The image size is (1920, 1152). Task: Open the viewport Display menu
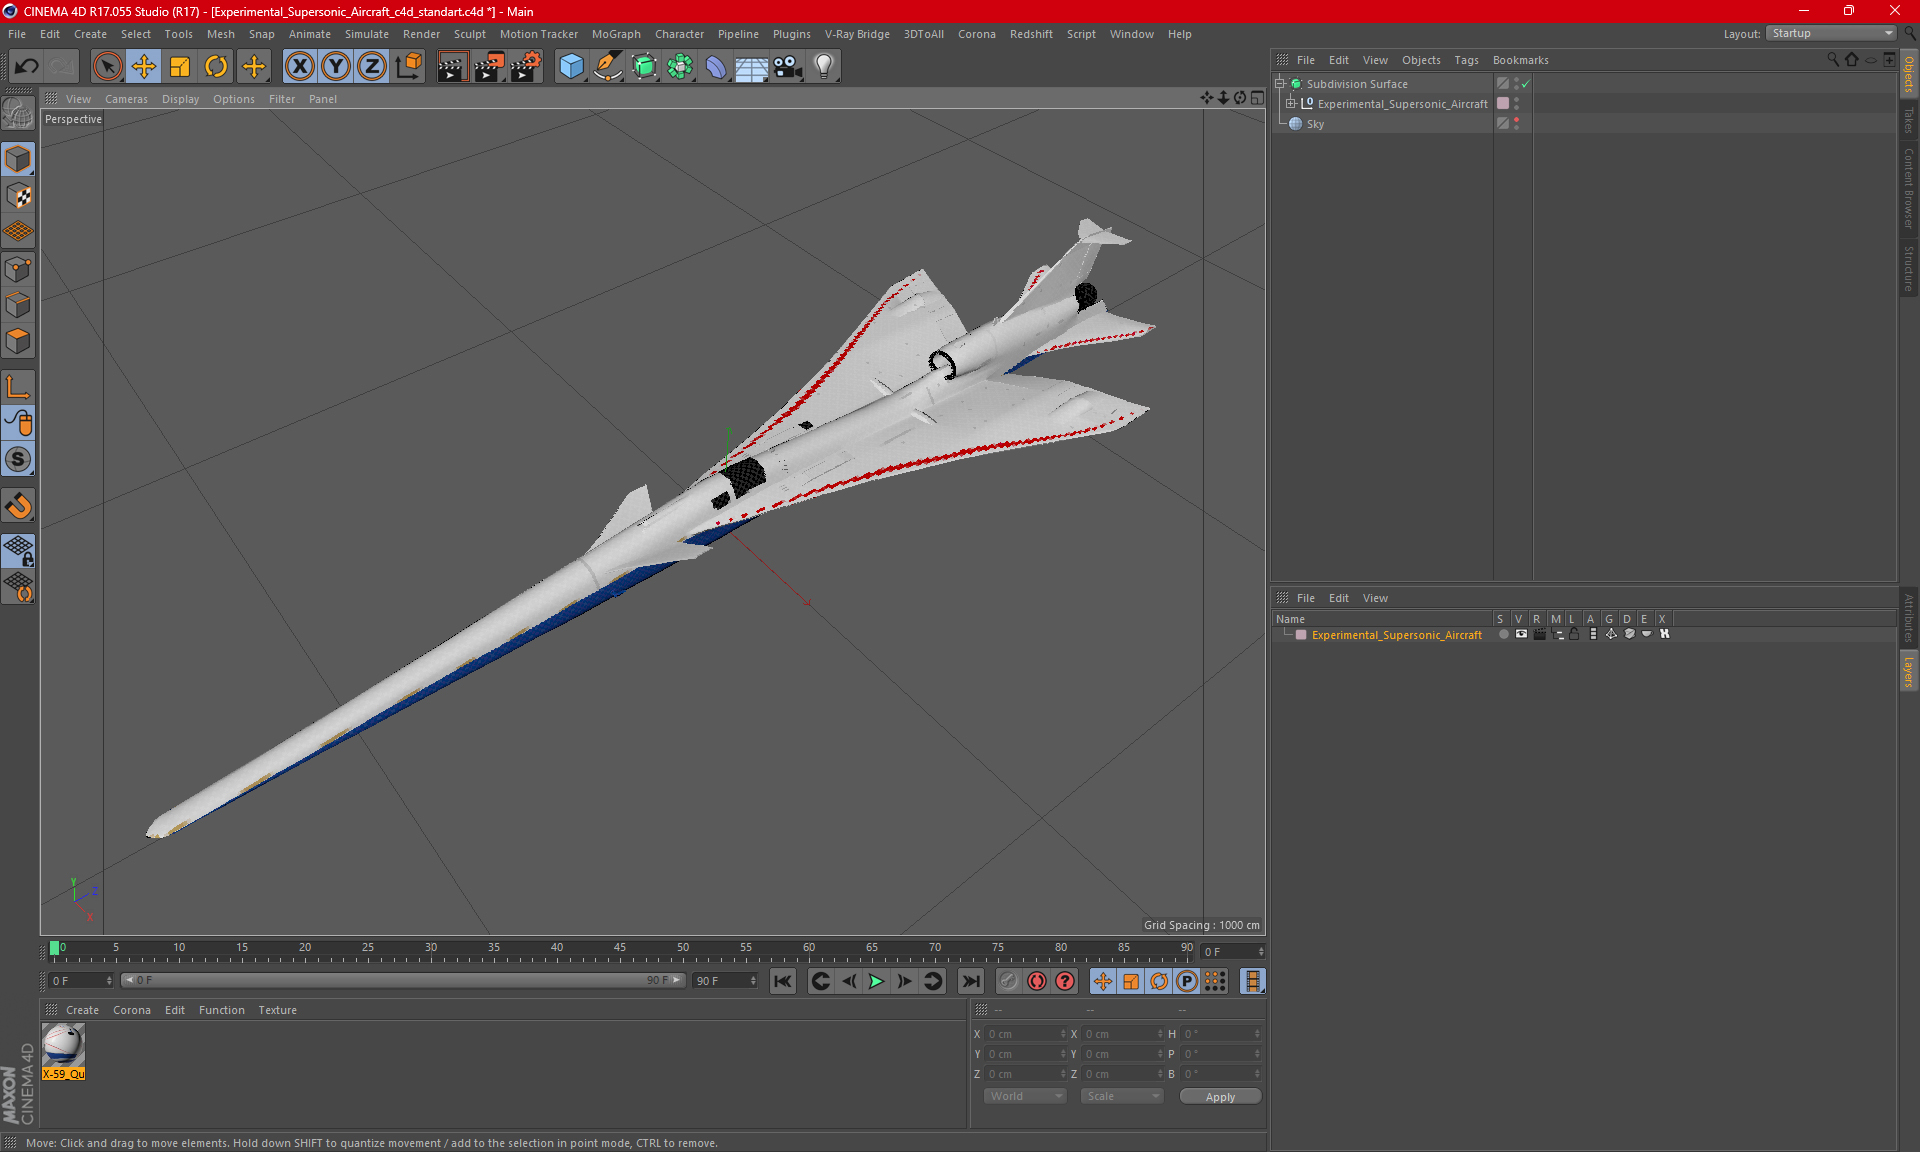pyautogui.click(x=180, y=99)
